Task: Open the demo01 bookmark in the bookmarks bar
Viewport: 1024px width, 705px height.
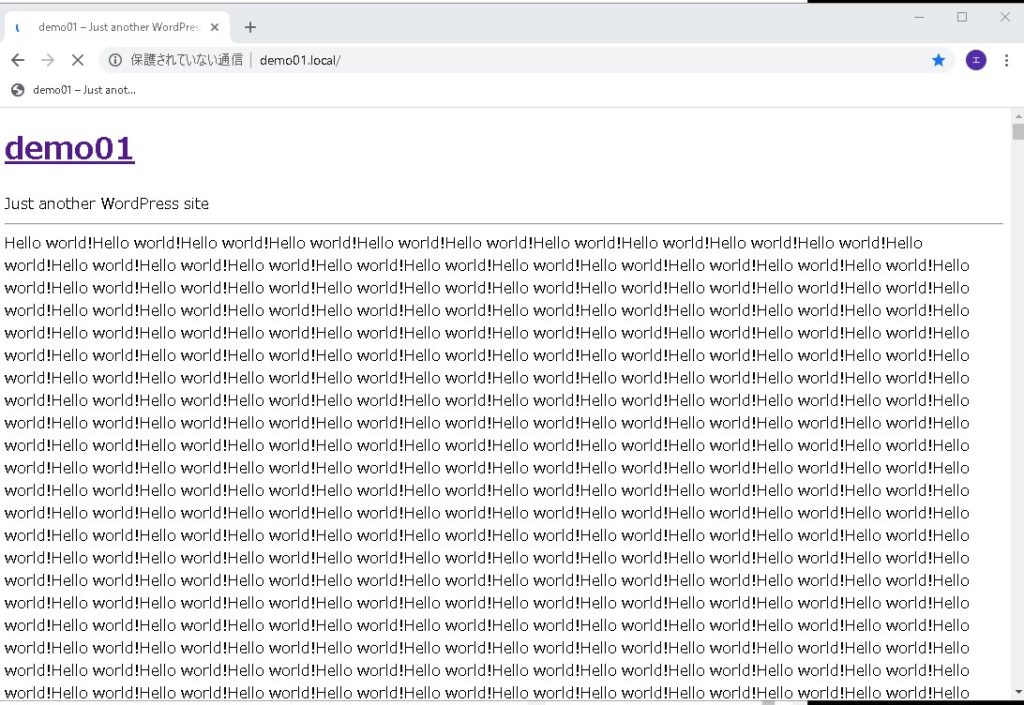Action: click(73, 90)
